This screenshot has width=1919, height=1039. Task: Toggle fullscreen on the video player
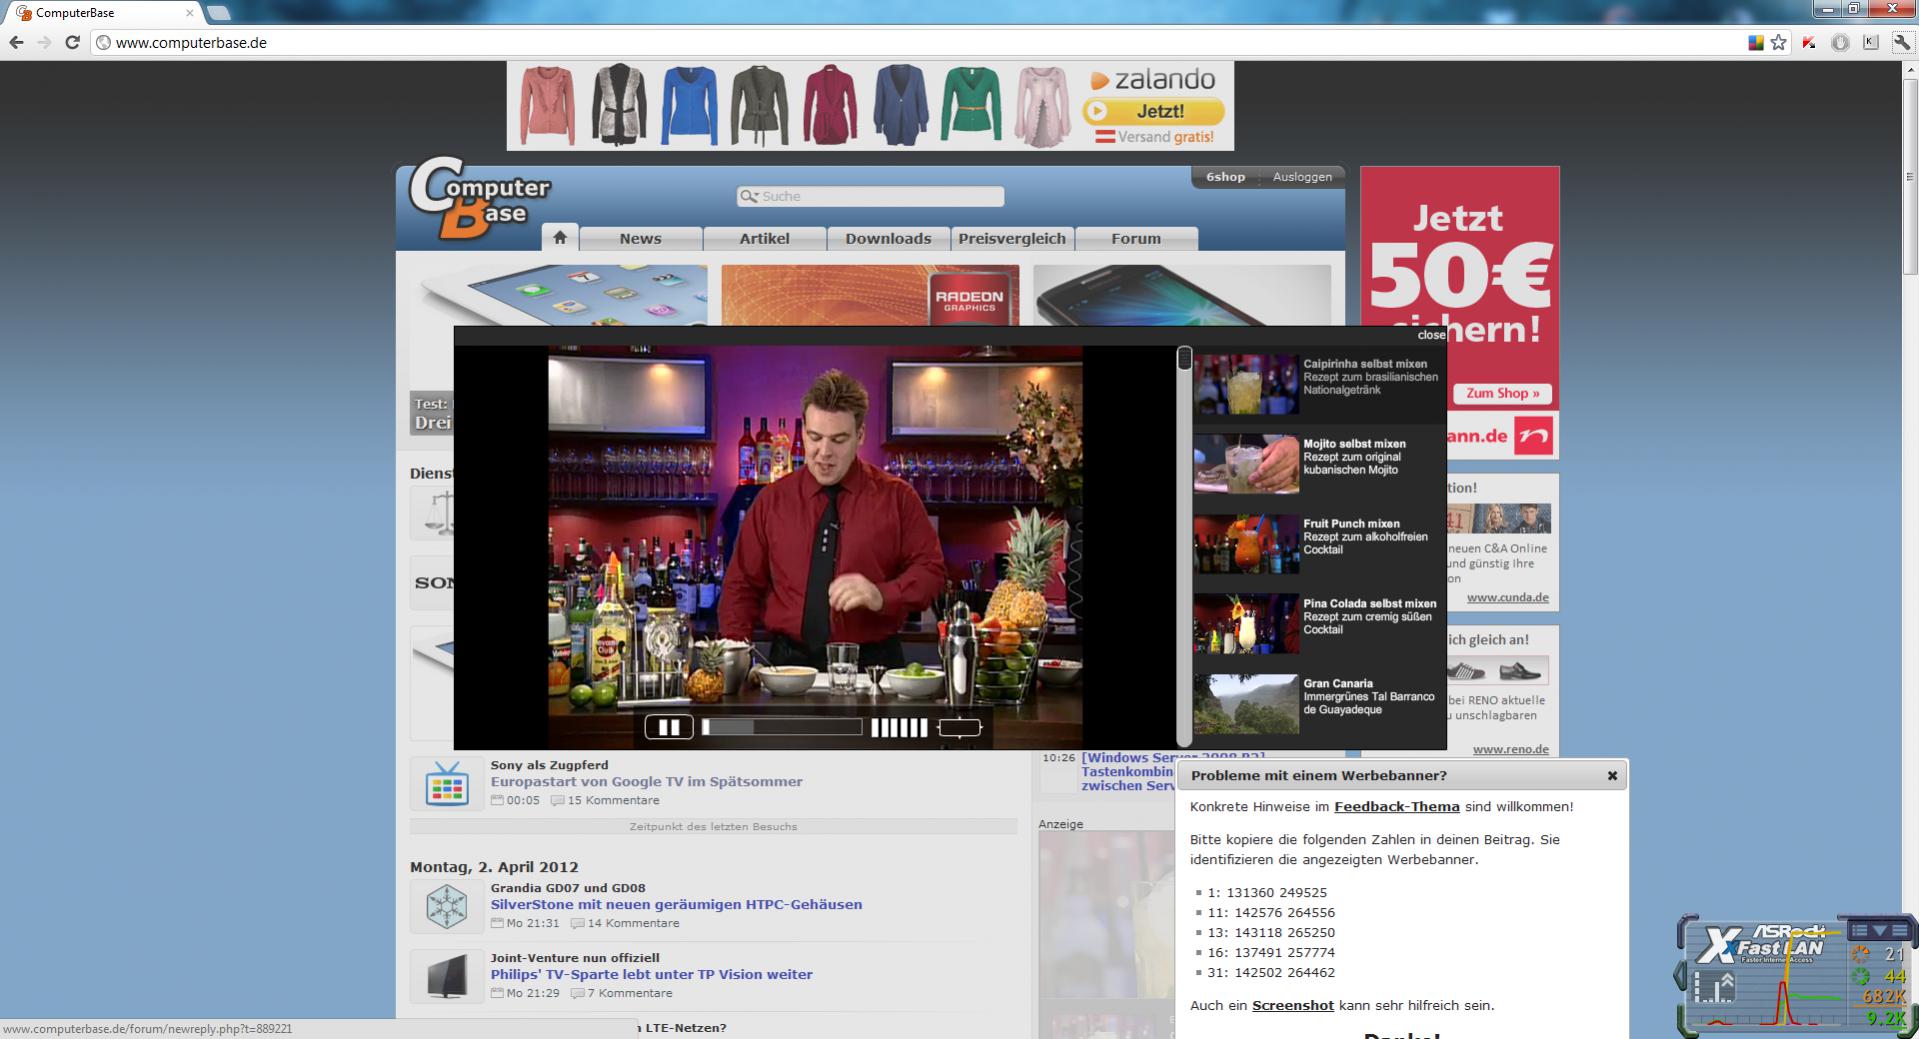point(959,727)
